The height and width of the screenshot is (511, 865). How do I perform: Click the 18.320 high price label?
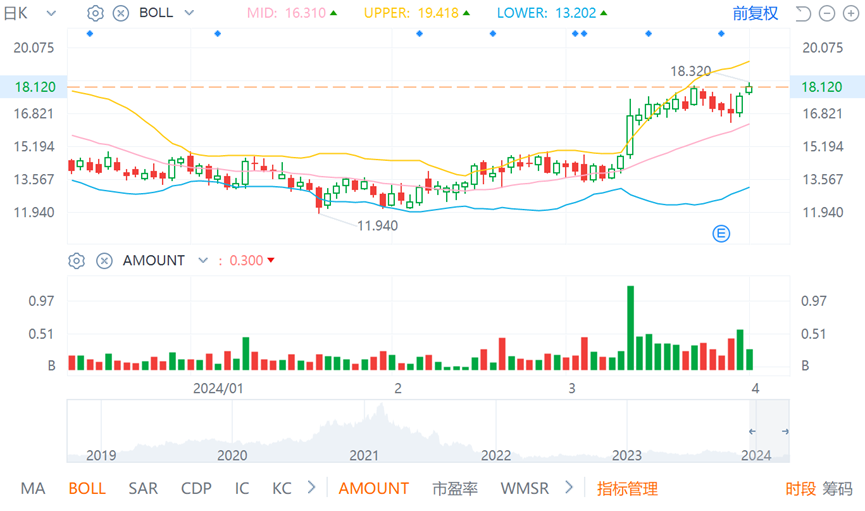click(691, 71)
